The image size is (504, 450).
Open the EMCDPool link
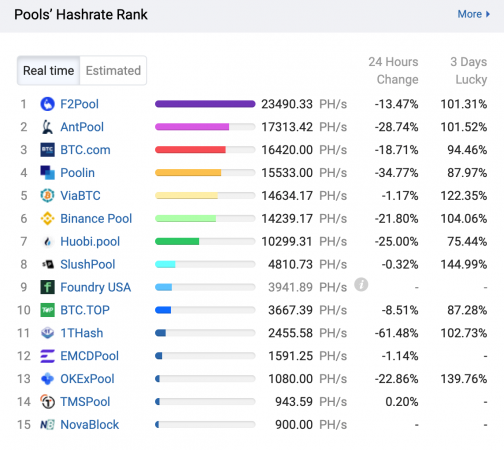(x=89, y=356)
